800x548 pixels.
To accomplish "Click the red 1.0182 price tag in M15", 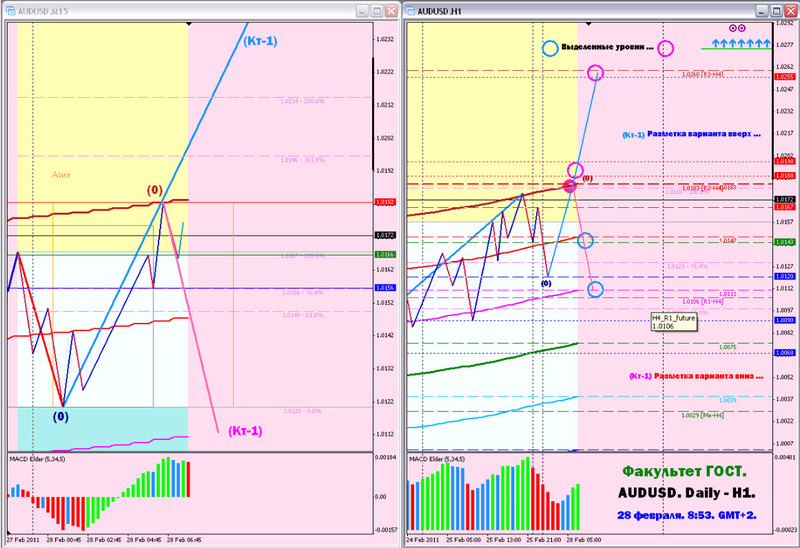I will coord(385,202).
